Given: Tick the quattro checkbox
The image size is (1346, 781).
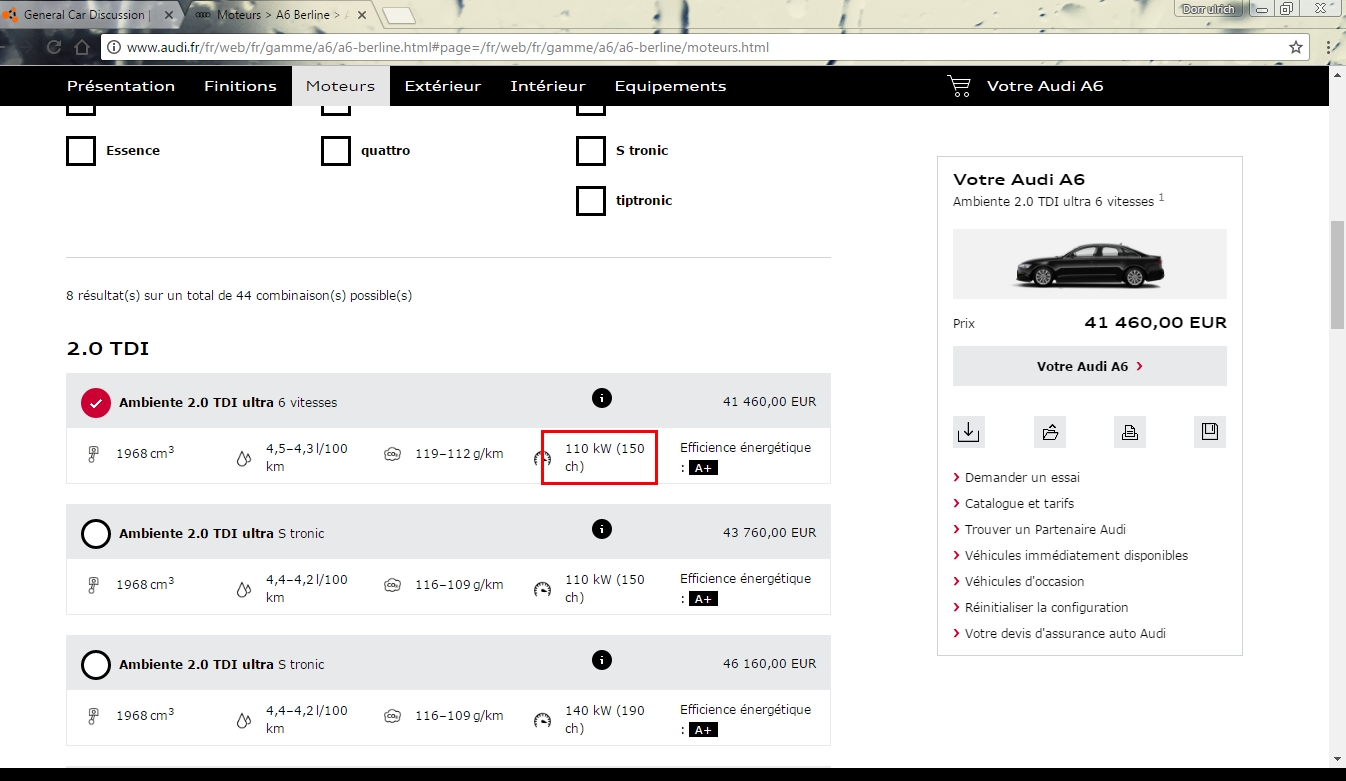Looking at the screenshot, I should tap(336, 151).
